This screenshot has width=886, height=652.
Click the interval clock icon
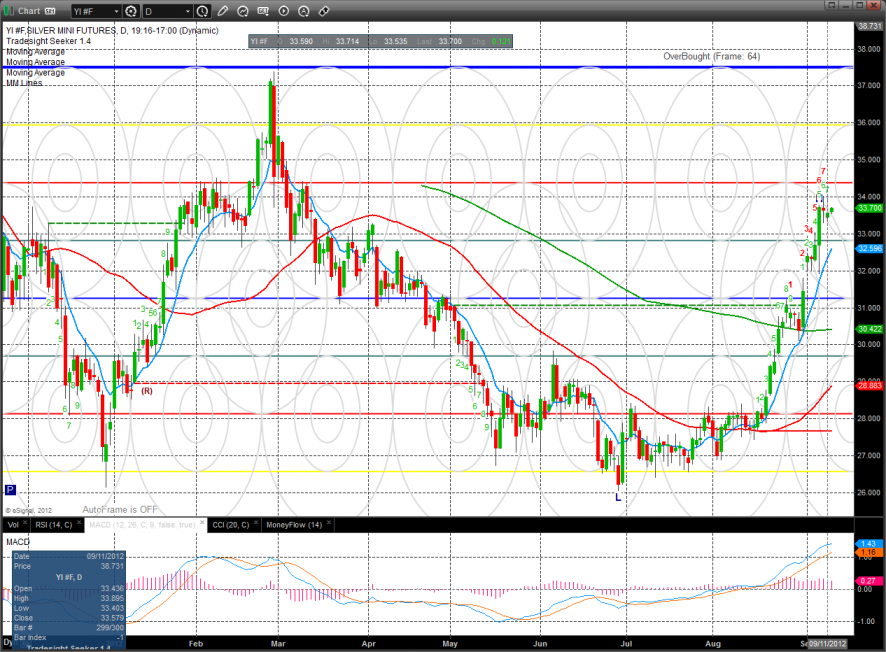point(203,11)
